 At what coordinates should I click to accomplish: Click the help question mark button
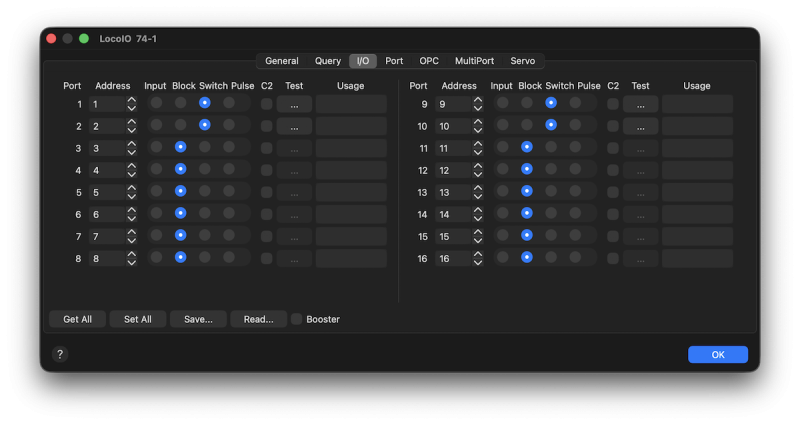pos(60,354)
